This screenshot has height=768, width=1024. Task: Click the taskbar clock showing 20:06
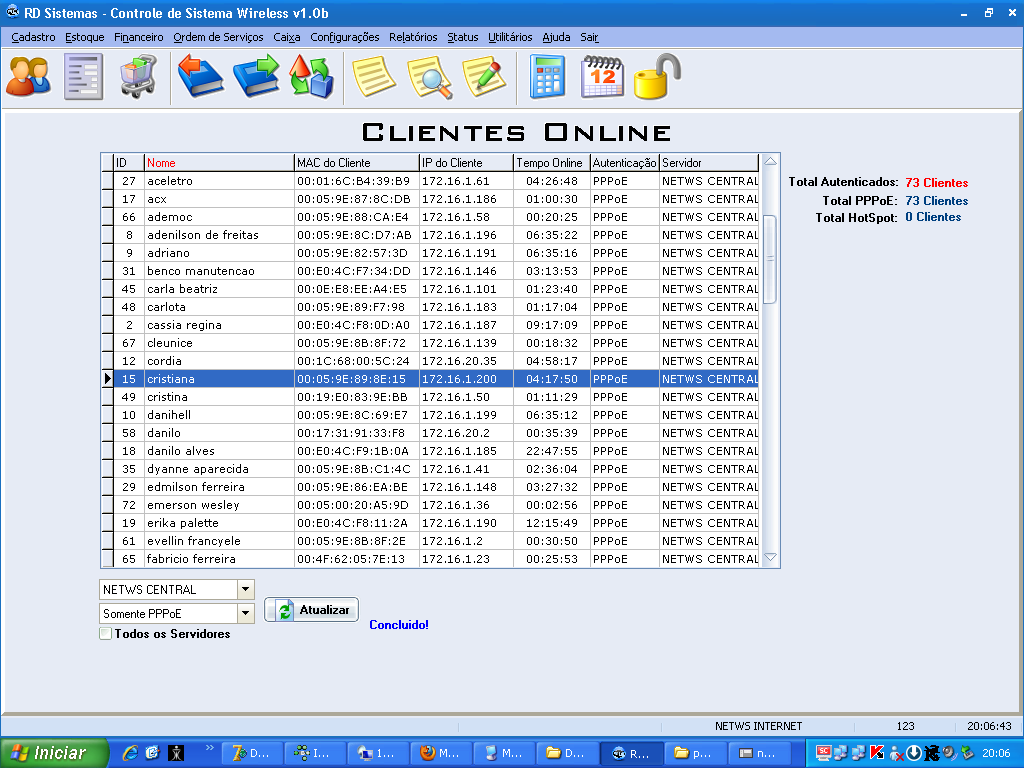click(996, 753)
